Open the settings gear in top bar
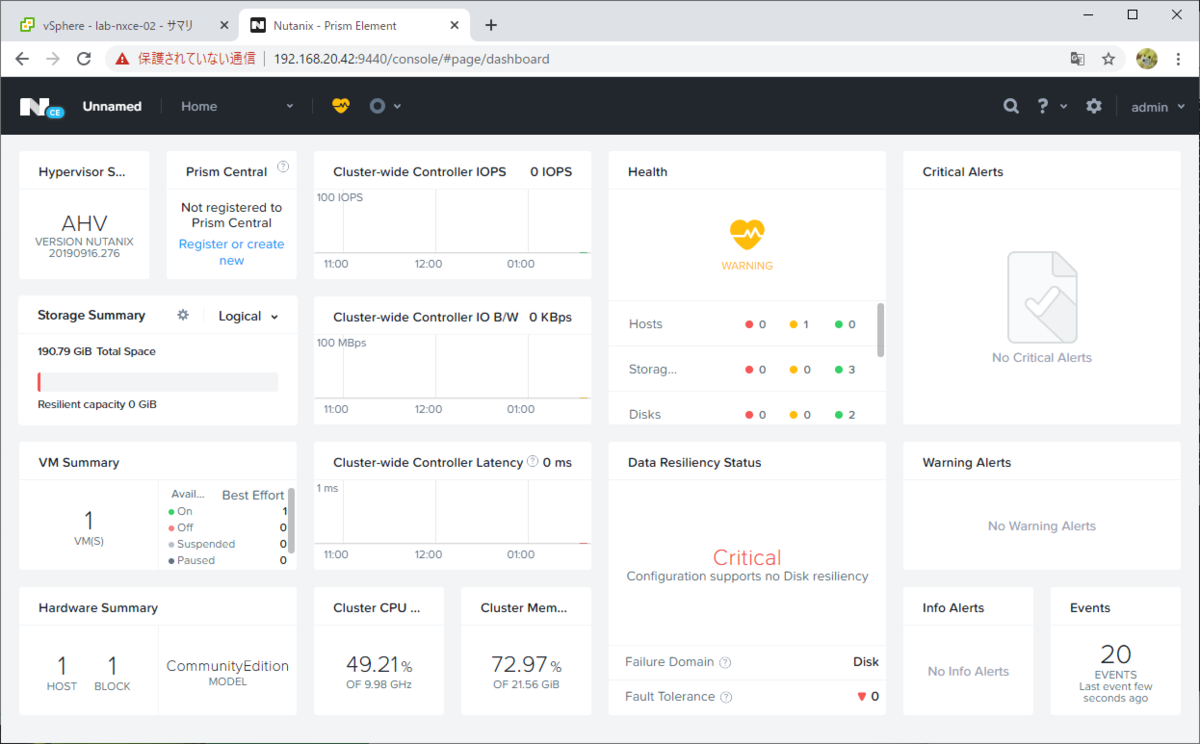 [x=1094, y=106]
